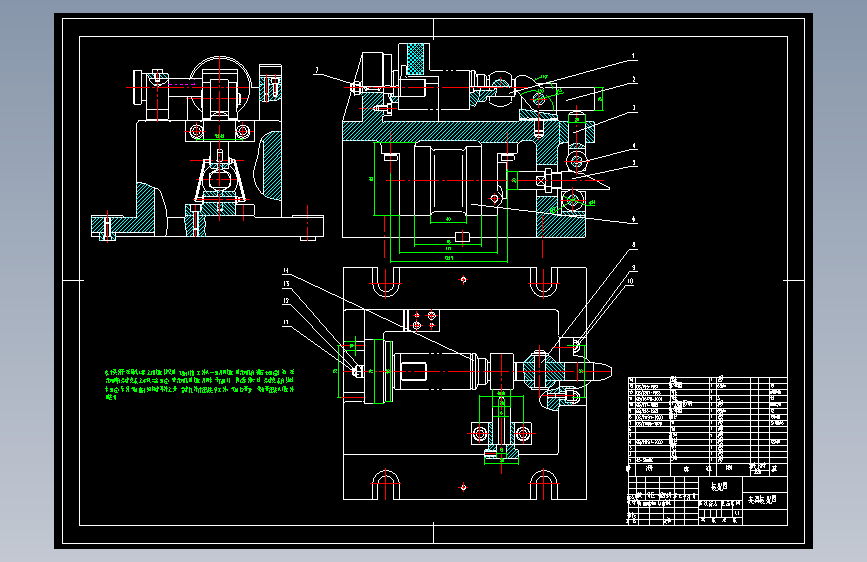Click part balloon number 1
Screen dimensions: 867x562
pyautogui.click(x=634, y=56)
